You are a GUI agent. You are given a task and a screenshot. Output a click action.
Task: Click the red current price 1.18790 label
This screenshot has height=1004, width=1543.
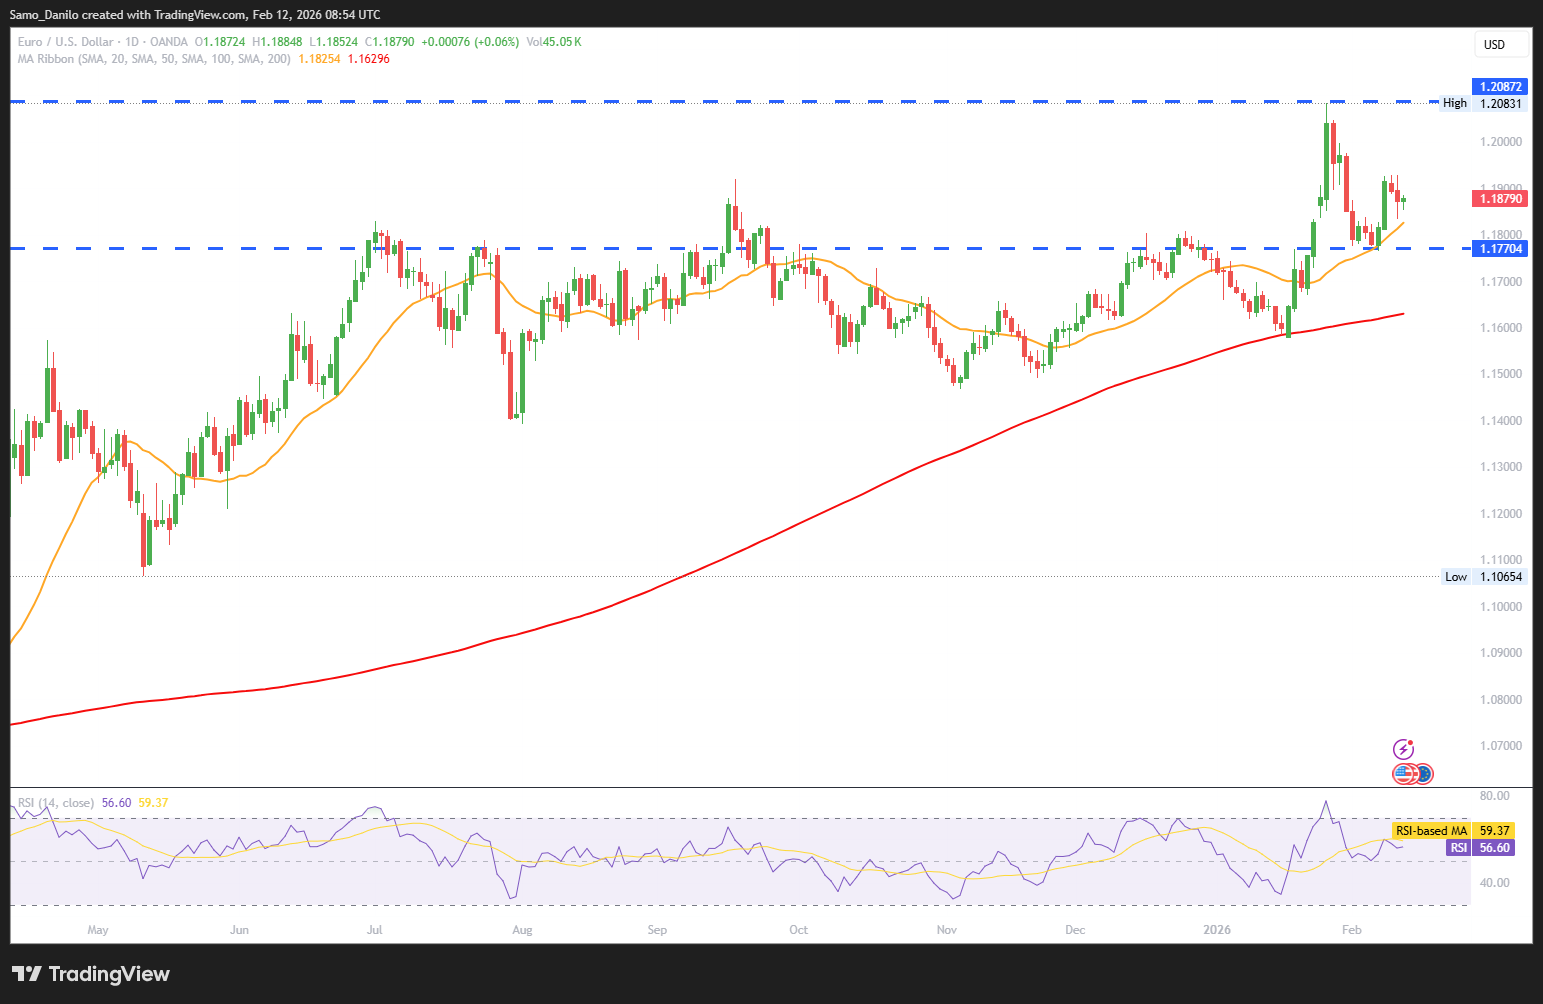click(x=1500, y=199)
